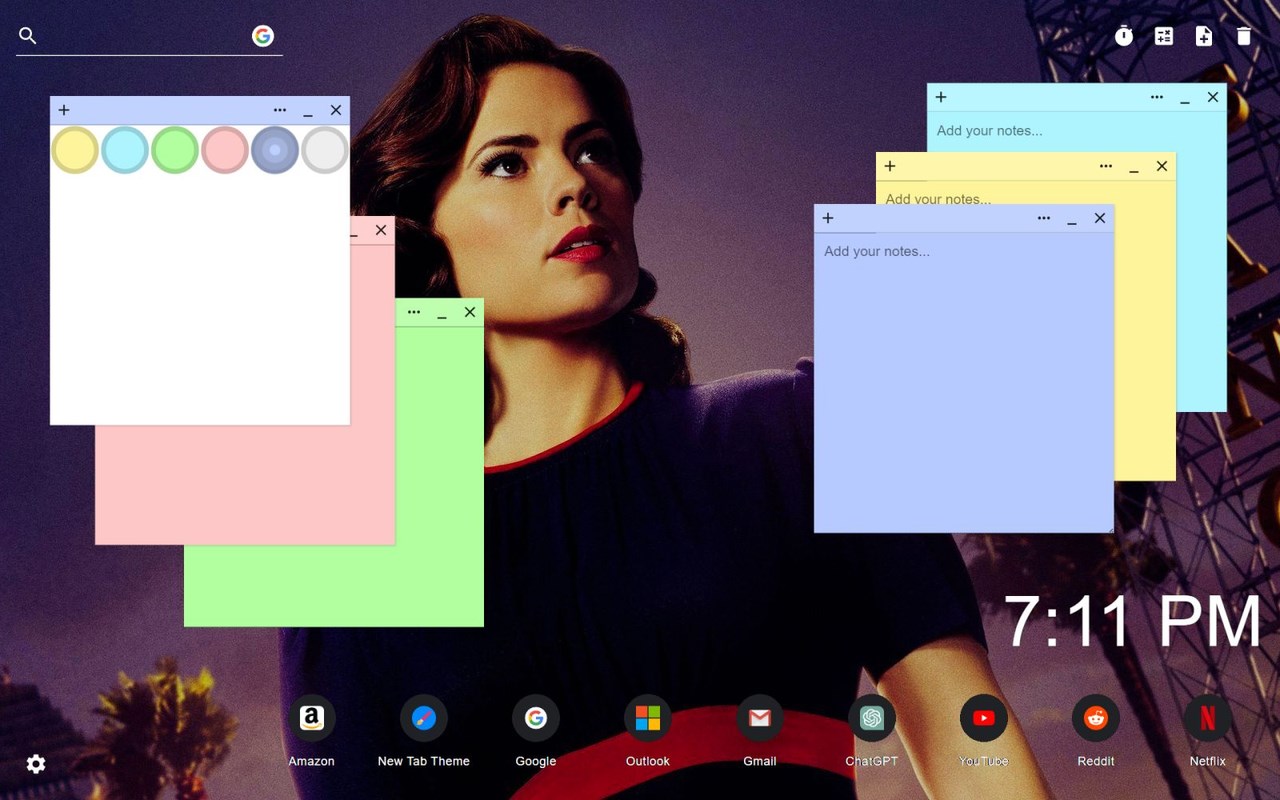
Task: Open the Google shortcut in the dock
Action: click(536, 718)
